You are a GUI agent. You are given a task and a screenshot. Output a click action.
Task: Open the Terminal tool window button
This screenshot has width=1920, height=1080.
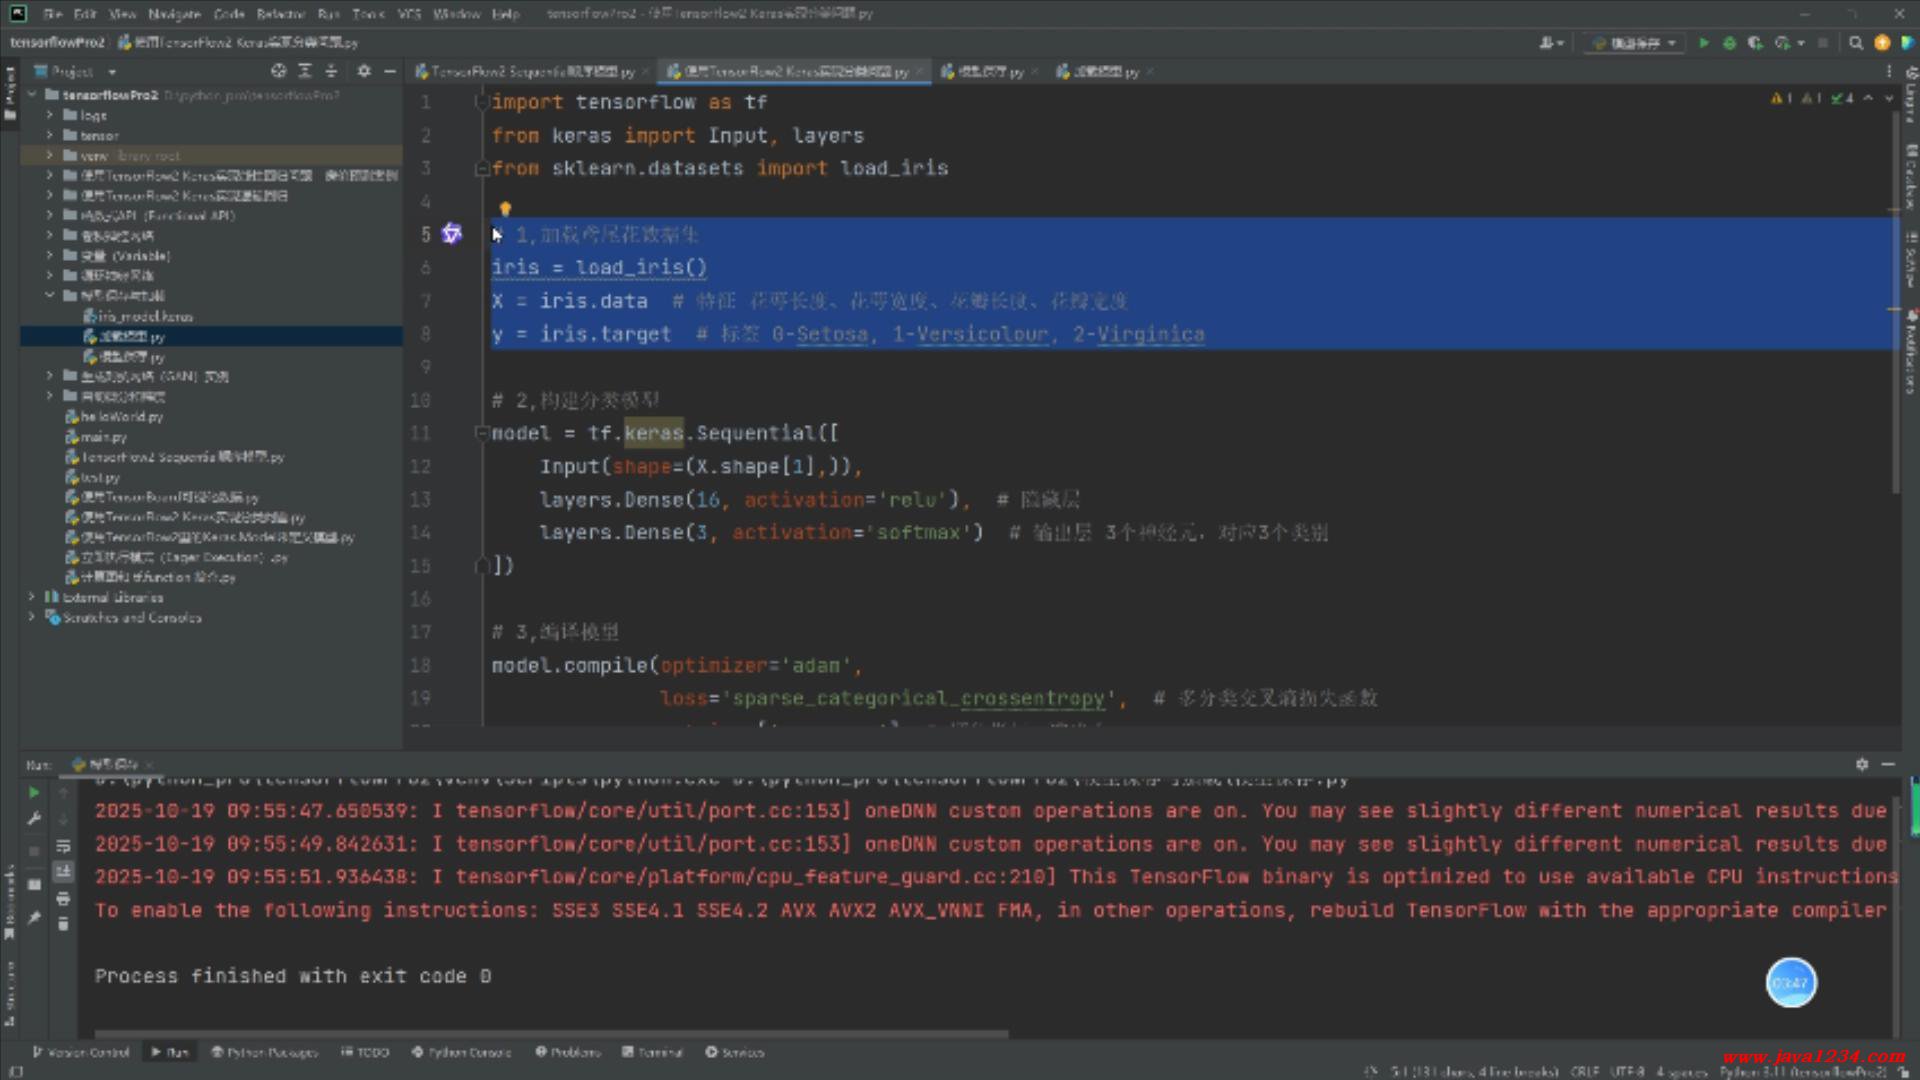pos(652,1052)
